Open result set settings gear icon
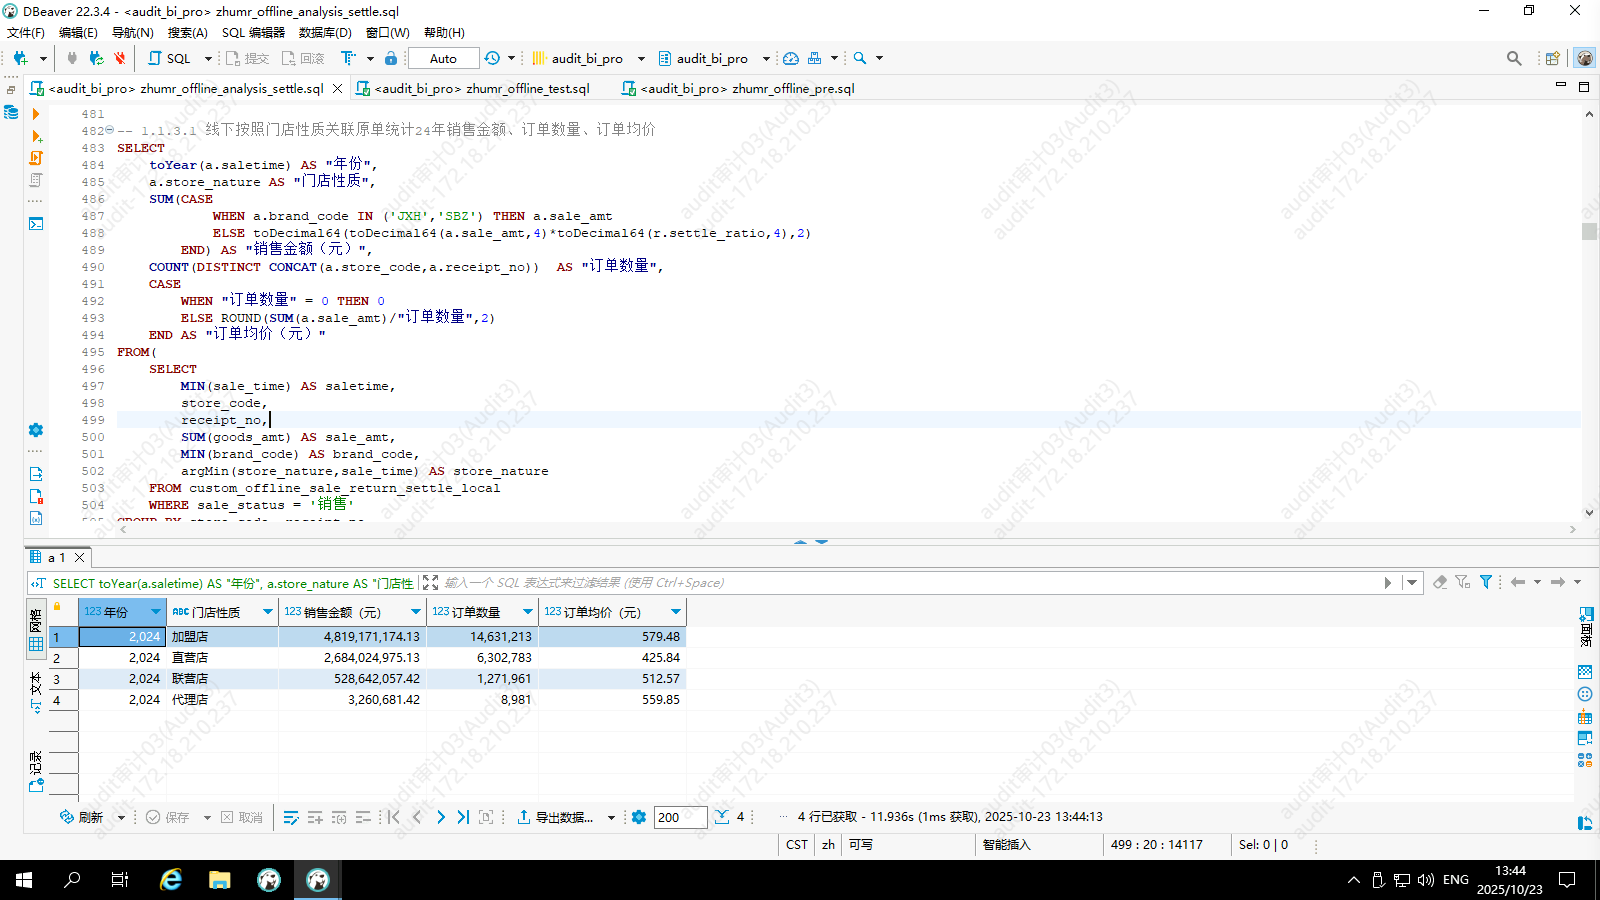This screenshot has width=1600, height=900. pyautogui.click(x=639, y=817)
